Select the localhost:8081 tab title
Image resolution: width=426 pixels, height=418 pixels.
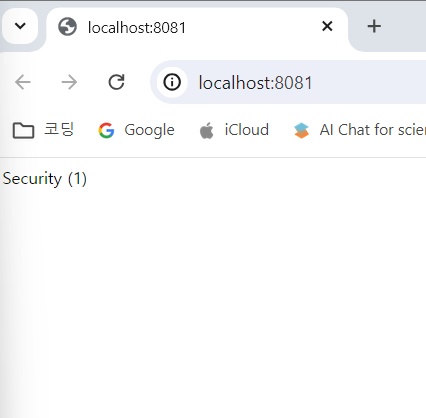[137, 27]
